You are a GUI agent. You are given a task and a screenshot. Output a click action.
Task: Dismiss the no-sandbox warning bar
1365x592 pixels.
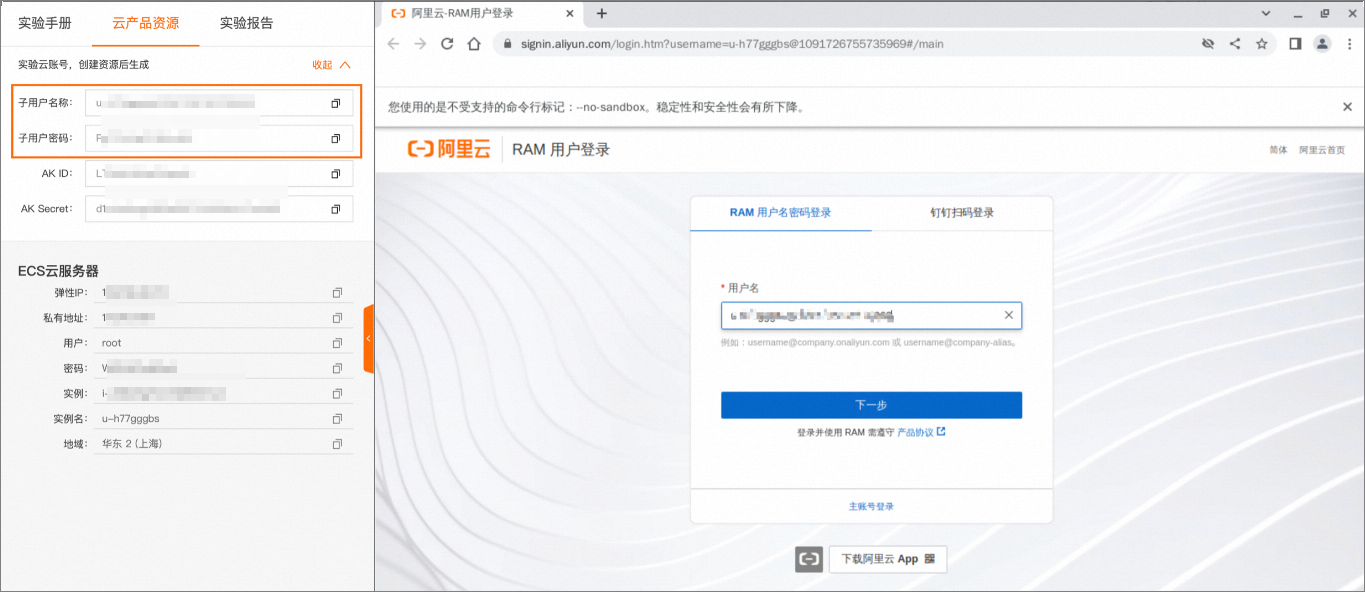pyautogui.click(x=1347, y=107)
